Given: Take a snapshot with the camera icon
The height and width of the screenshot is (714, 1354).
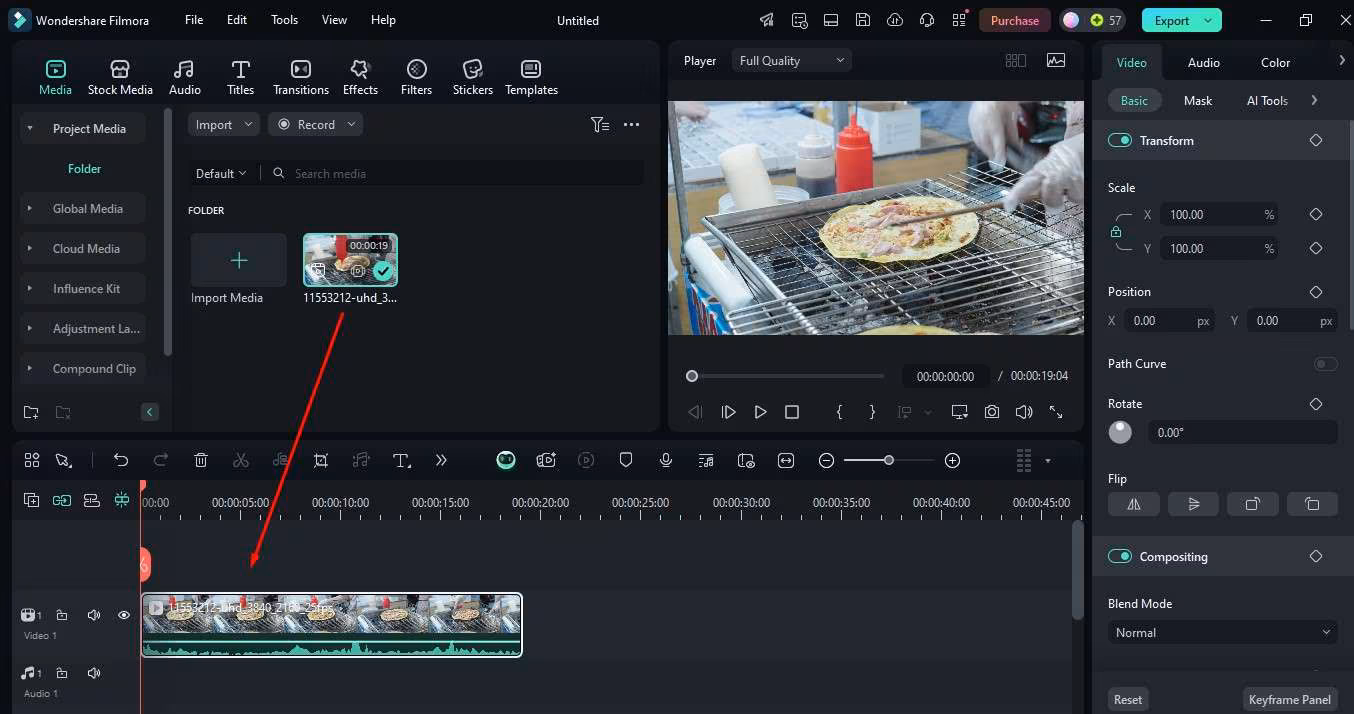Looking at the screenshot, I should click(x=991, y=412).
